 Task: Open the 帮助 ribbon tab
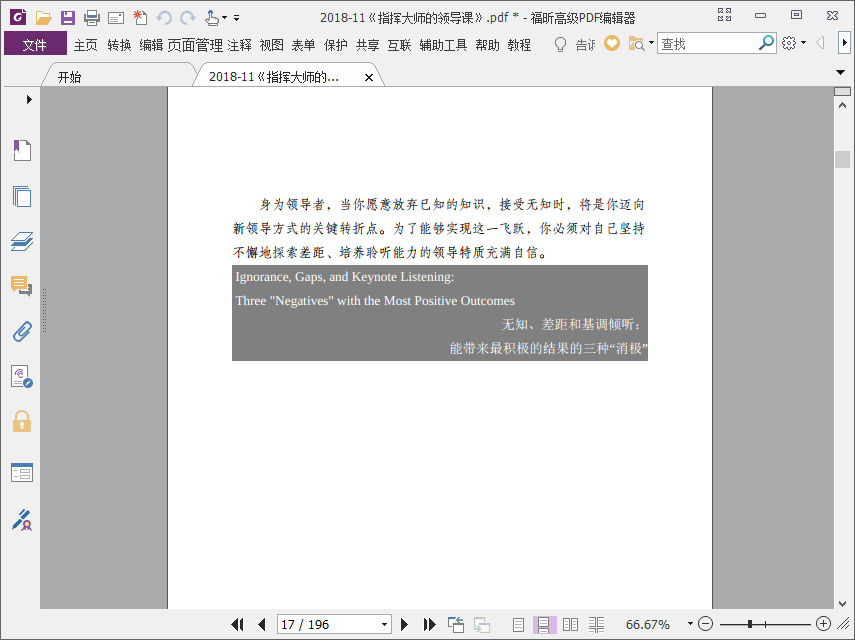[487, 45]
